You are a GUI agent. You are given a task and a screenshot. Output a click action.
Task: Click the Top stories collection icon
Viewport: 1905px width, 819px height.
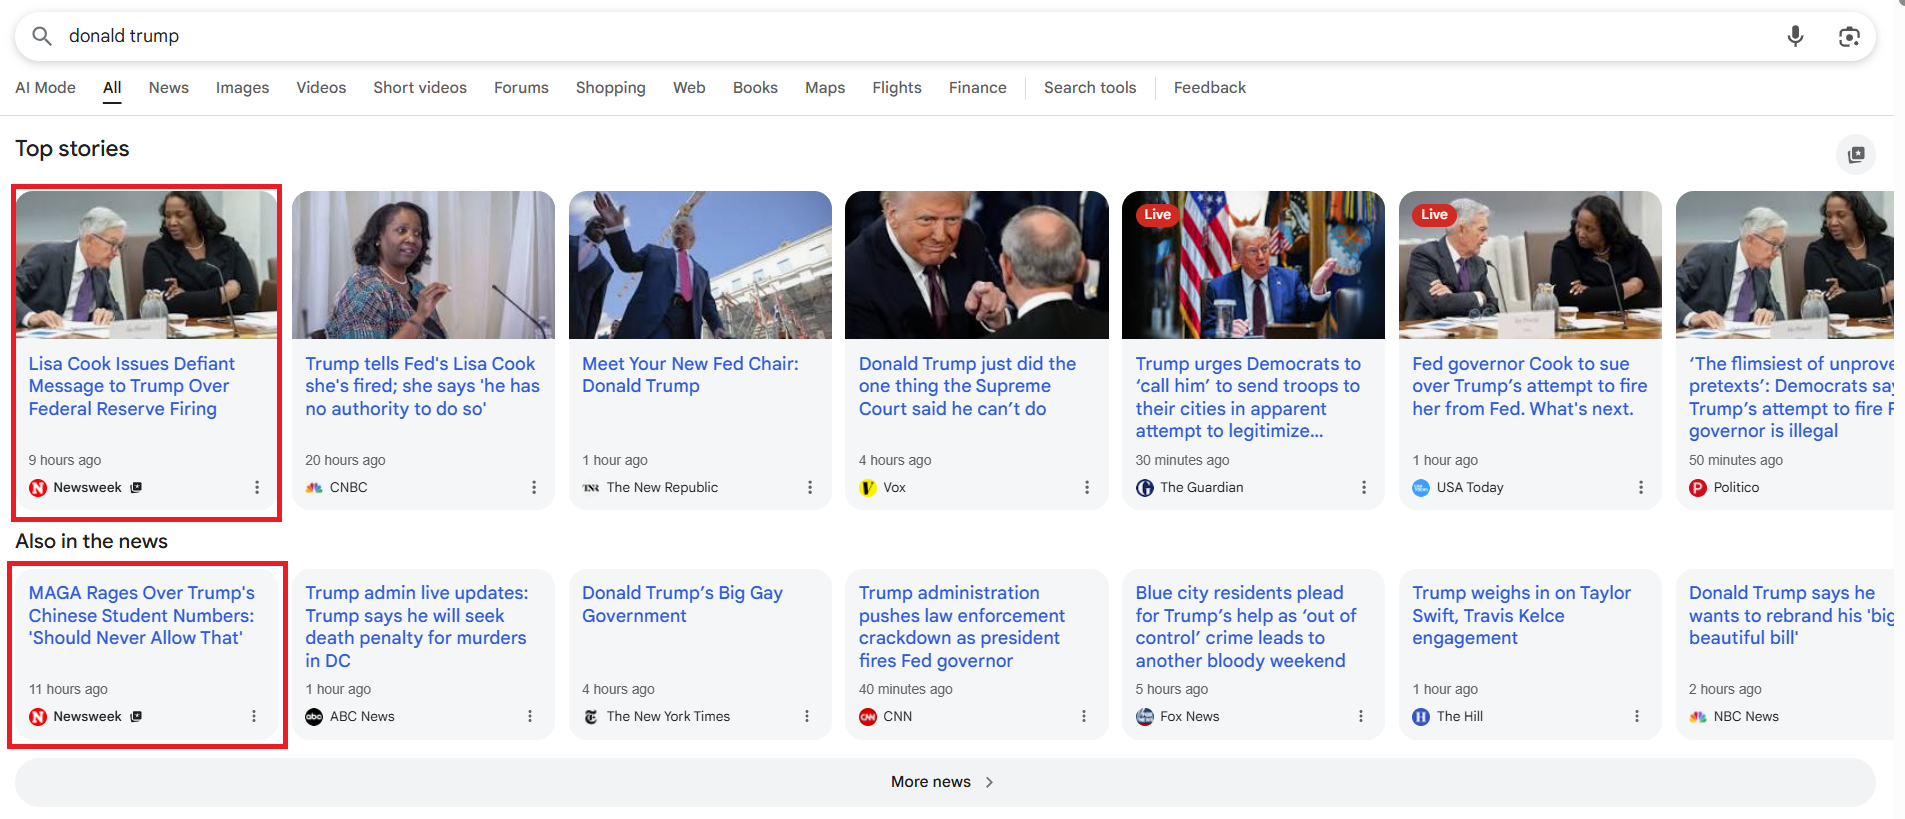(x=1856, y=154)
